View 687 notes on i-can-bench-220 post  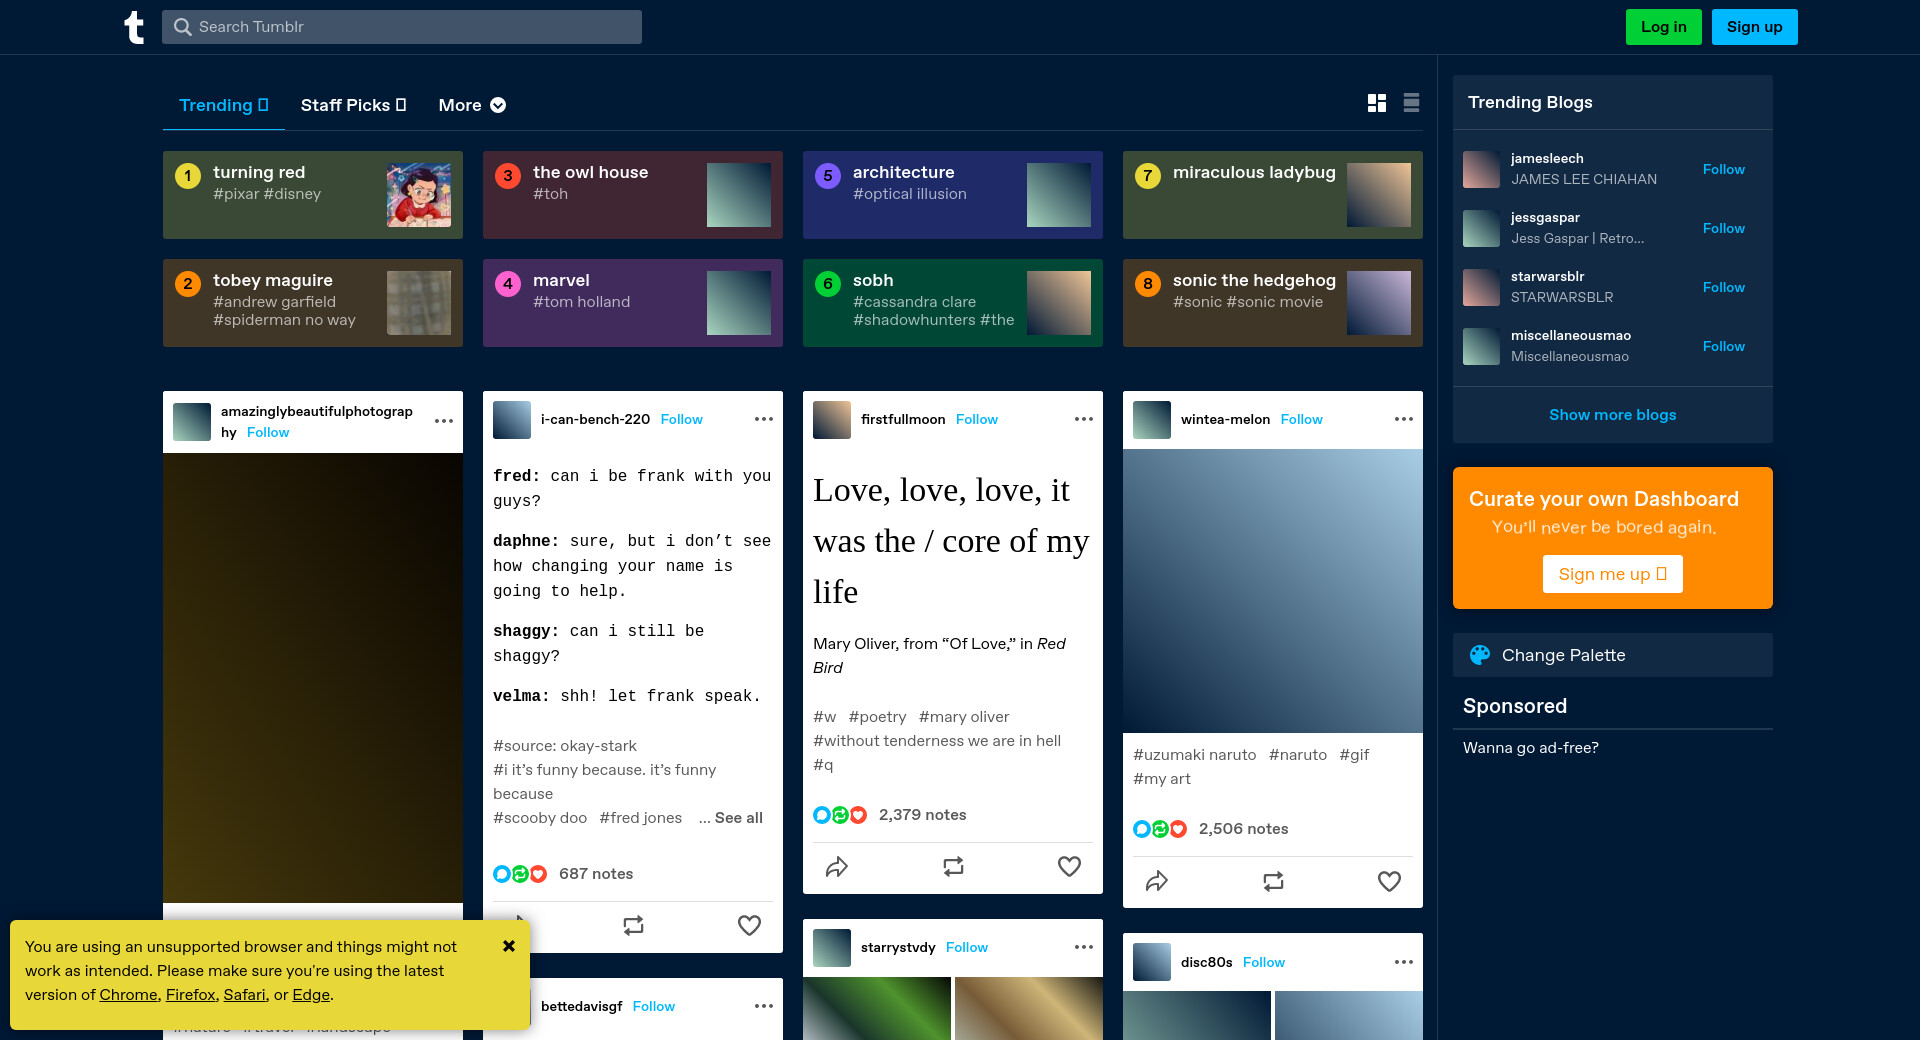click(596, 874)
